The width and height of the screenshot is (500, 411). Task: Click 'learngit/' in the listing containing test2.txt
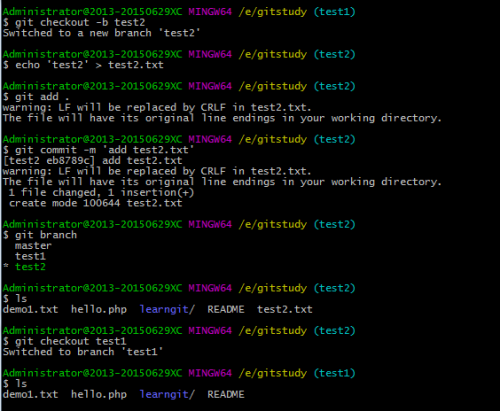tap(167, 309)
